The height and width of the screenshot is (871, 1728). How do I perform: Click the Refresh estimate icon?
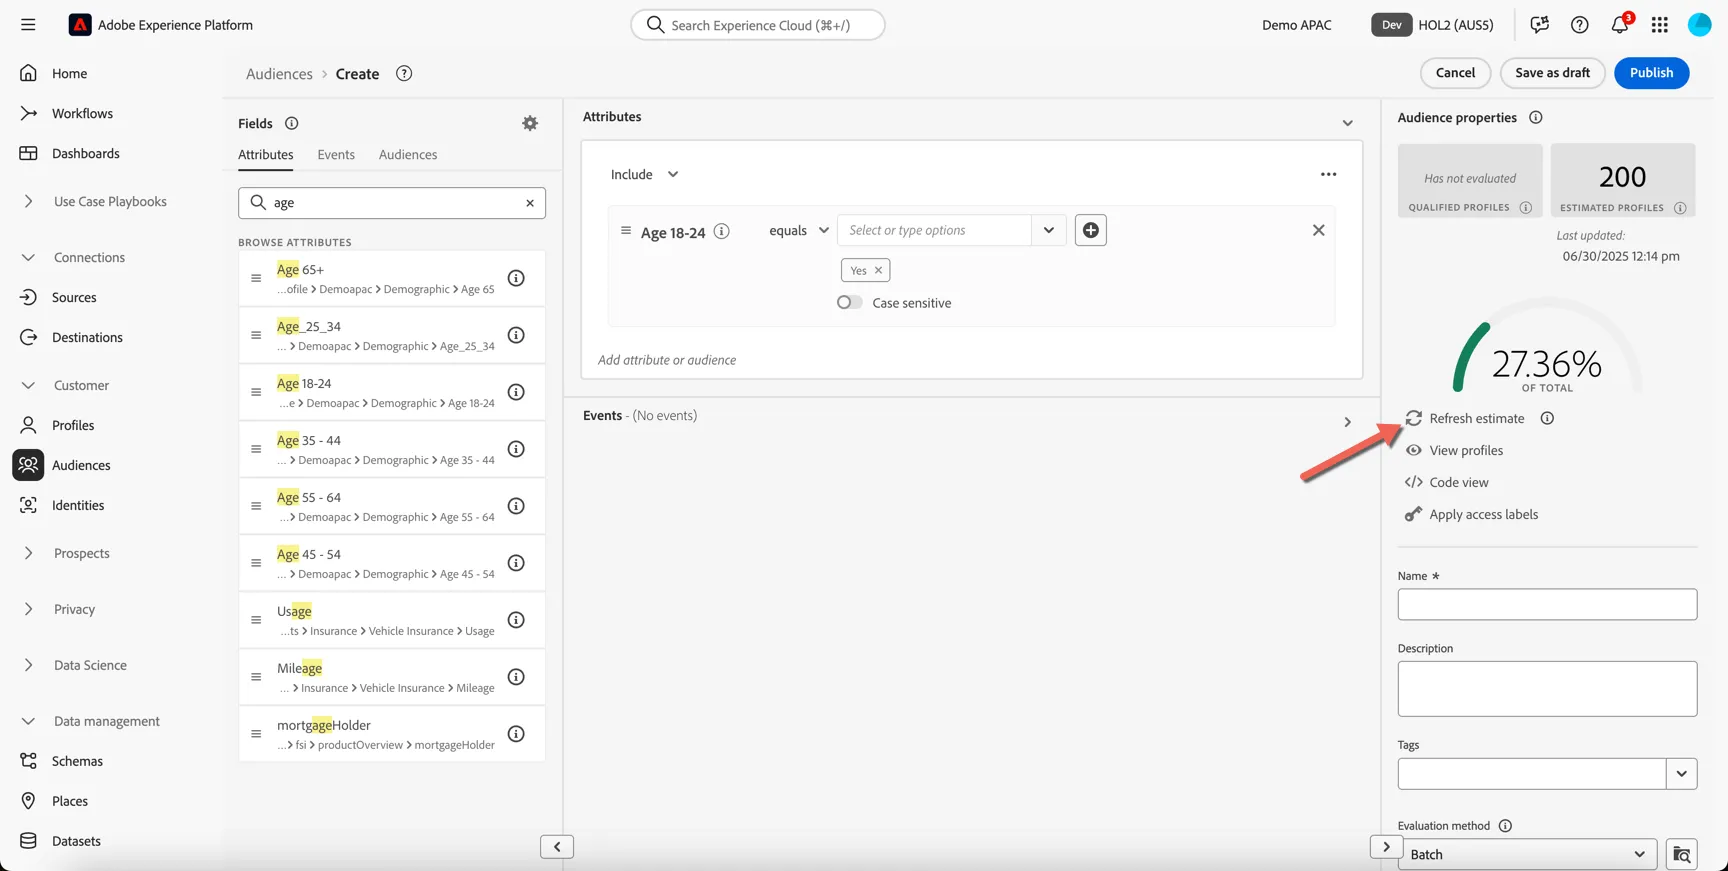tap(1414, 418)
